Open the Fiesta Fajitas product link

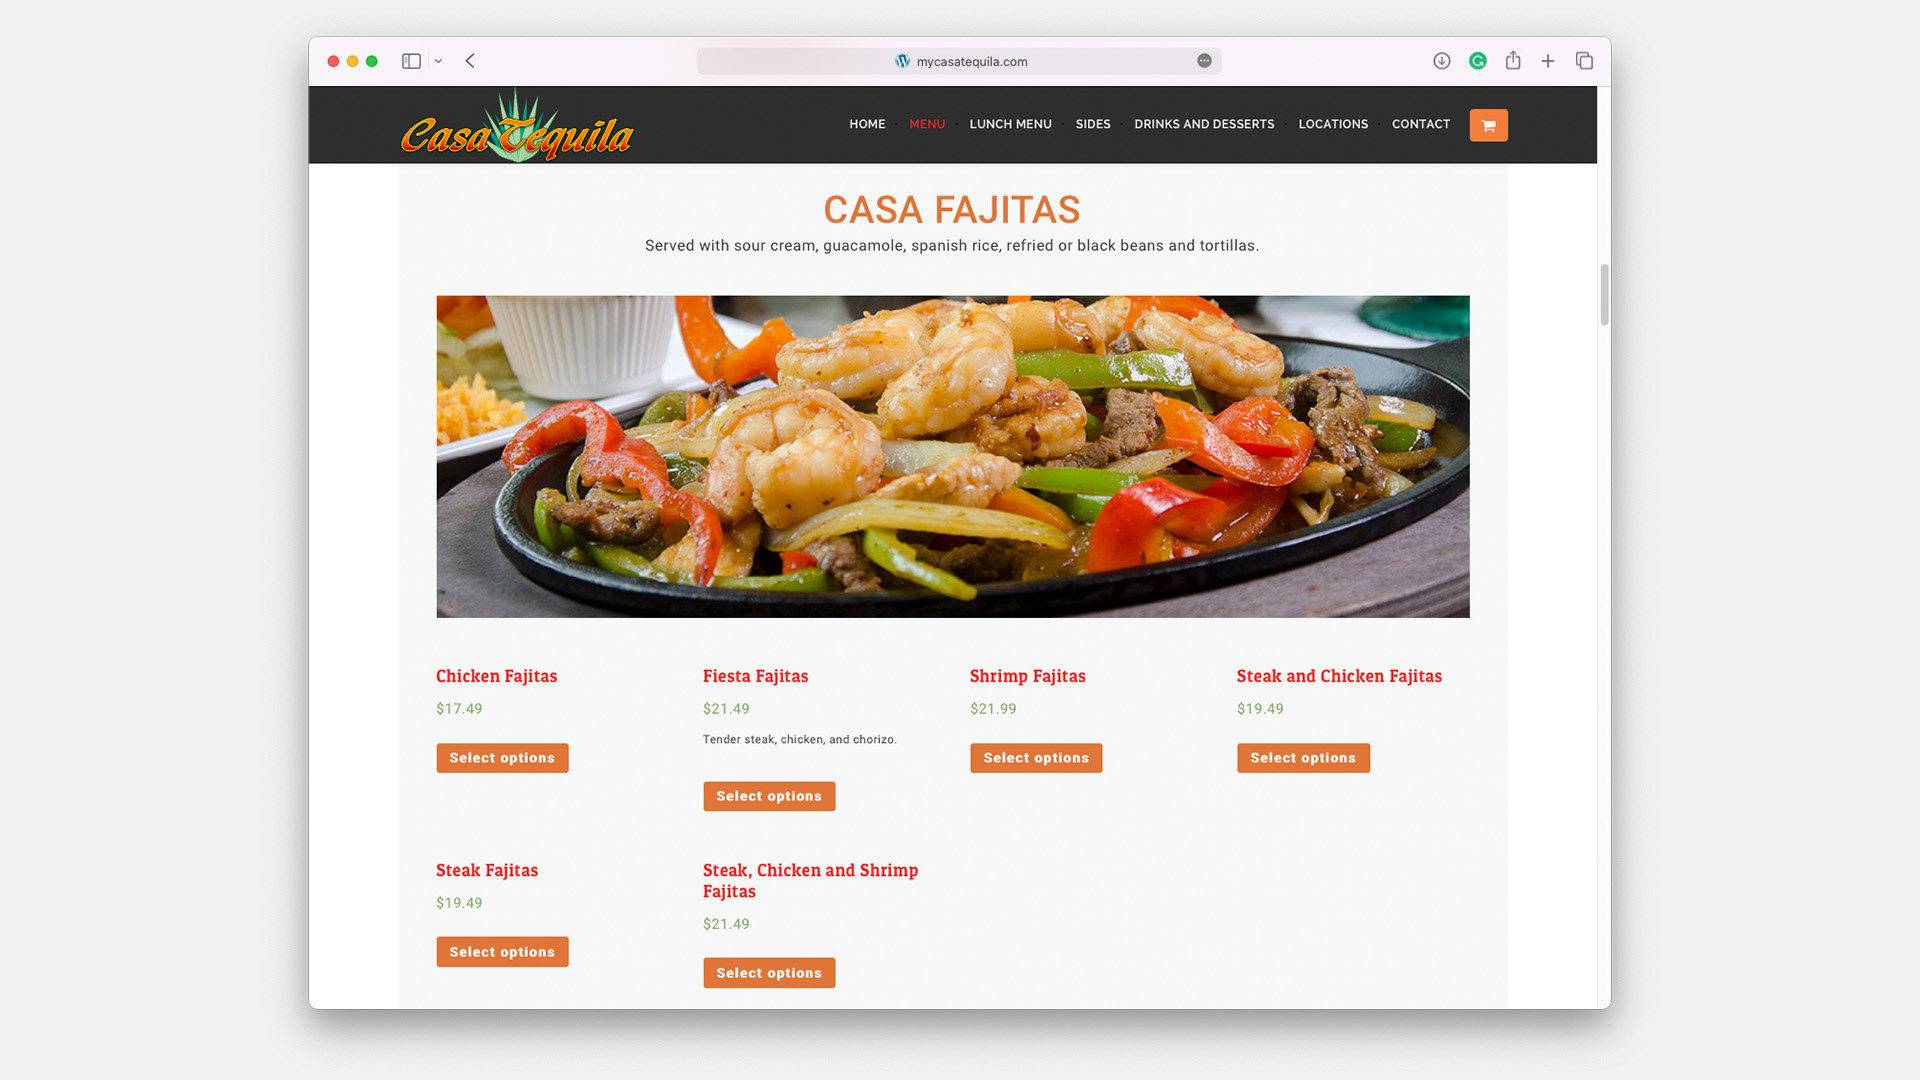pos(755,676)
